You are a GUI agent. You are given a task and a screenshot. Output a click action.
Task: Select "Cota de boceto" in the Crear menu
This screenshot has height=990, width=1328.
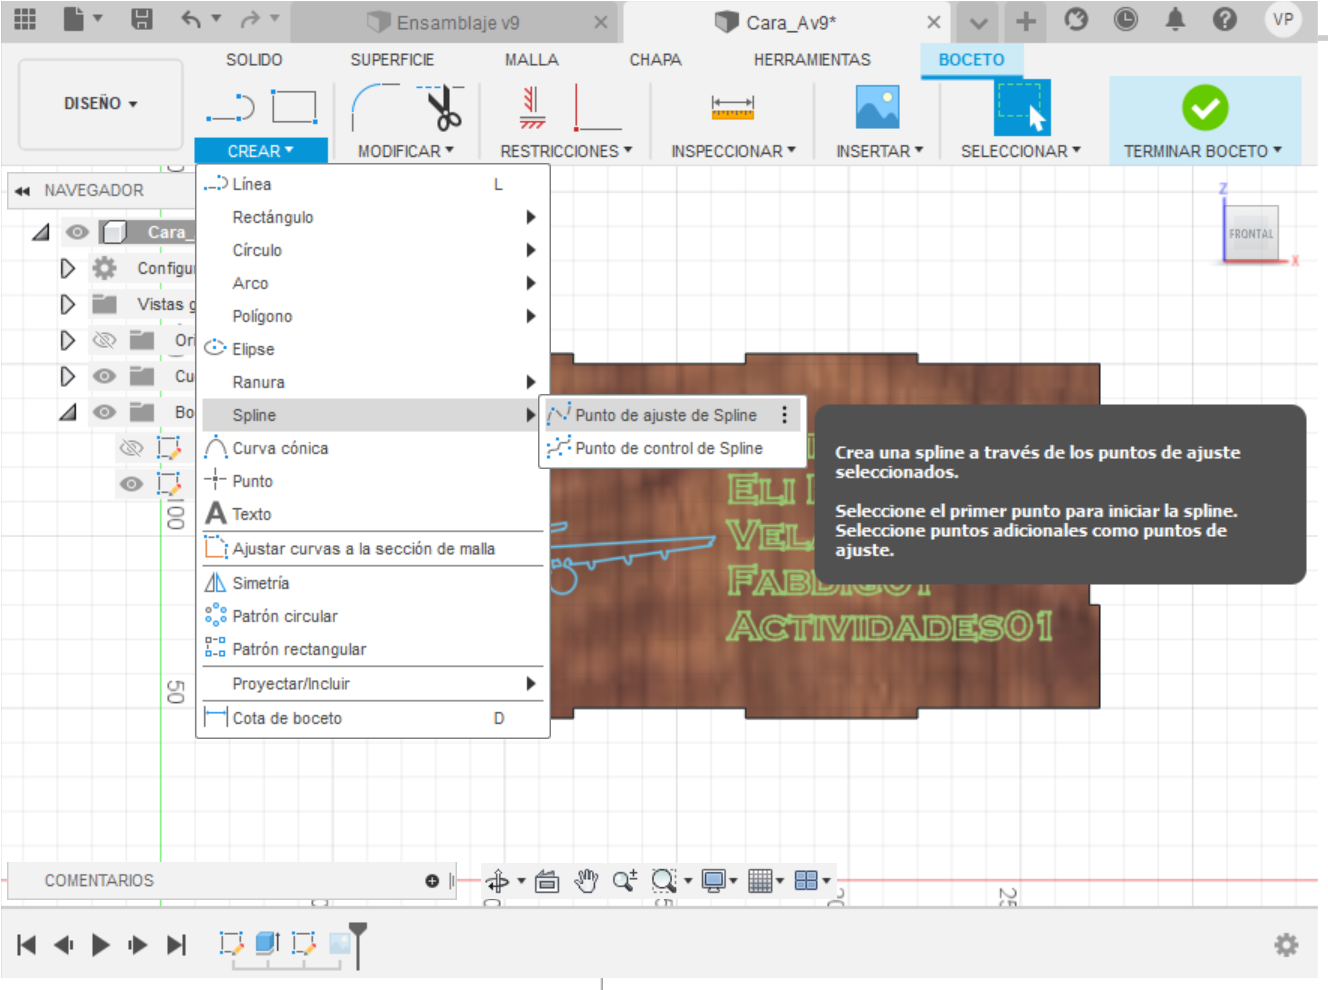pyautogui.click(x=373, y=718)
